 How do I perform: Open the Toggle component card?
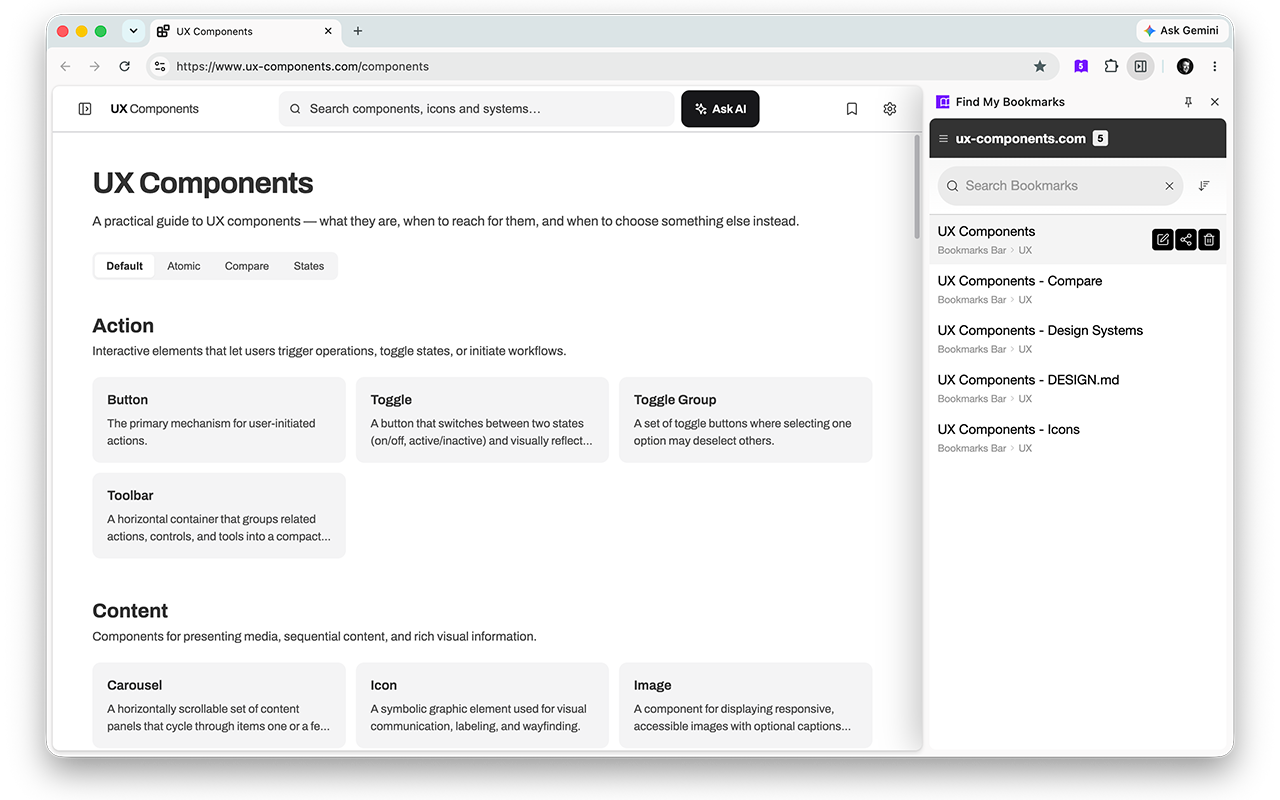(x=482, y=420)
